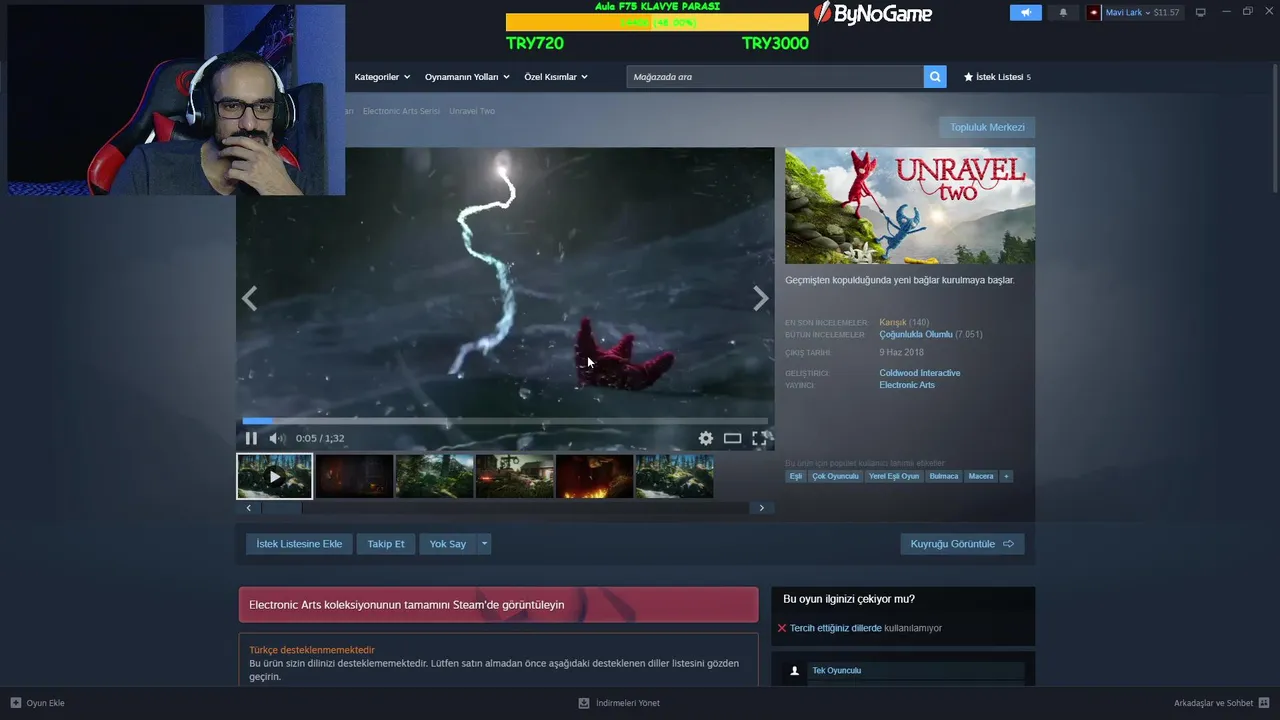The image size is (1280, 720).
Task: Expand Özel Kısımlar dropdown
Action: tap(556, 77)
